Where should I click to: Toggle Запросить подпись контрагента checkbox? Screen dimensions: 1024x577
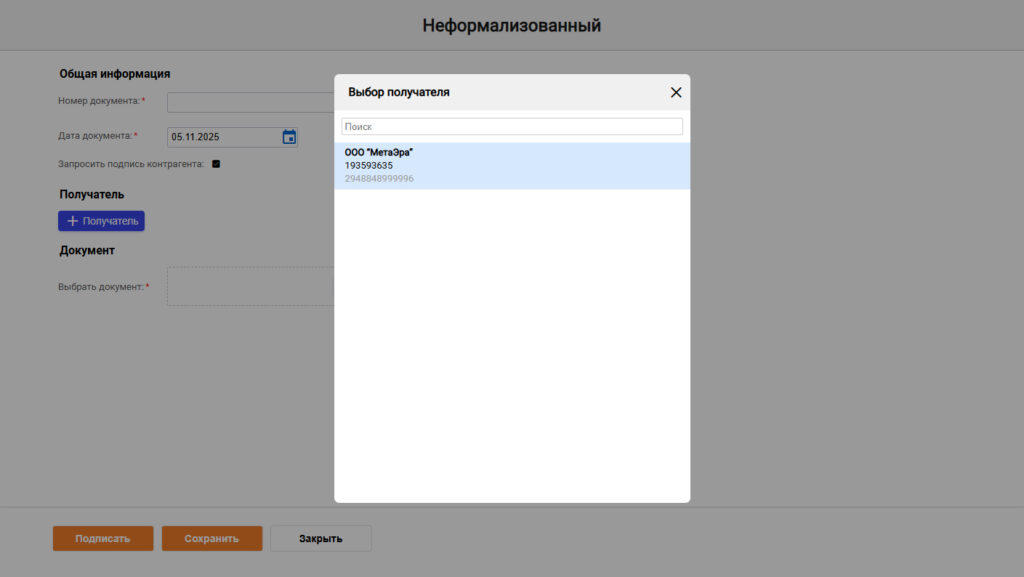click(x=216, y=164)
